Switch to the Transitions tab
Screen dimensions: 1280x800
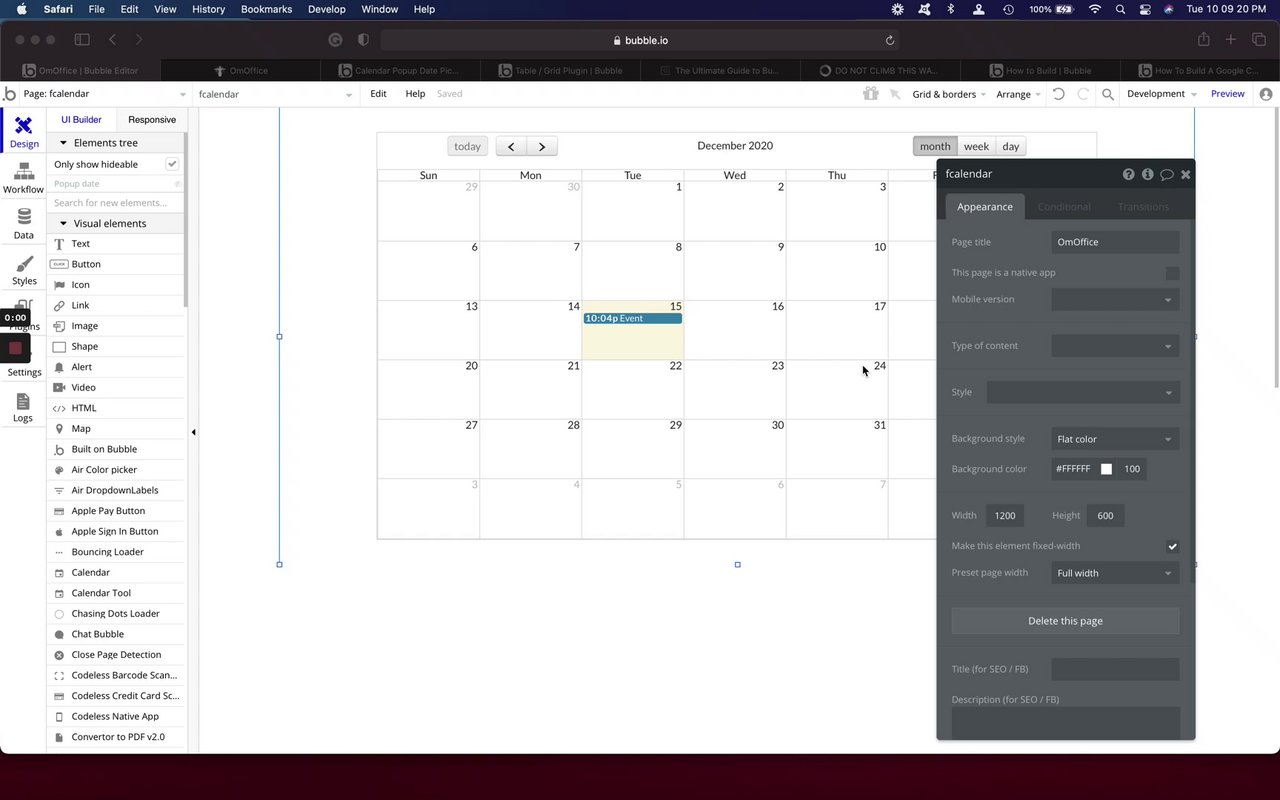click(1143, 207)
